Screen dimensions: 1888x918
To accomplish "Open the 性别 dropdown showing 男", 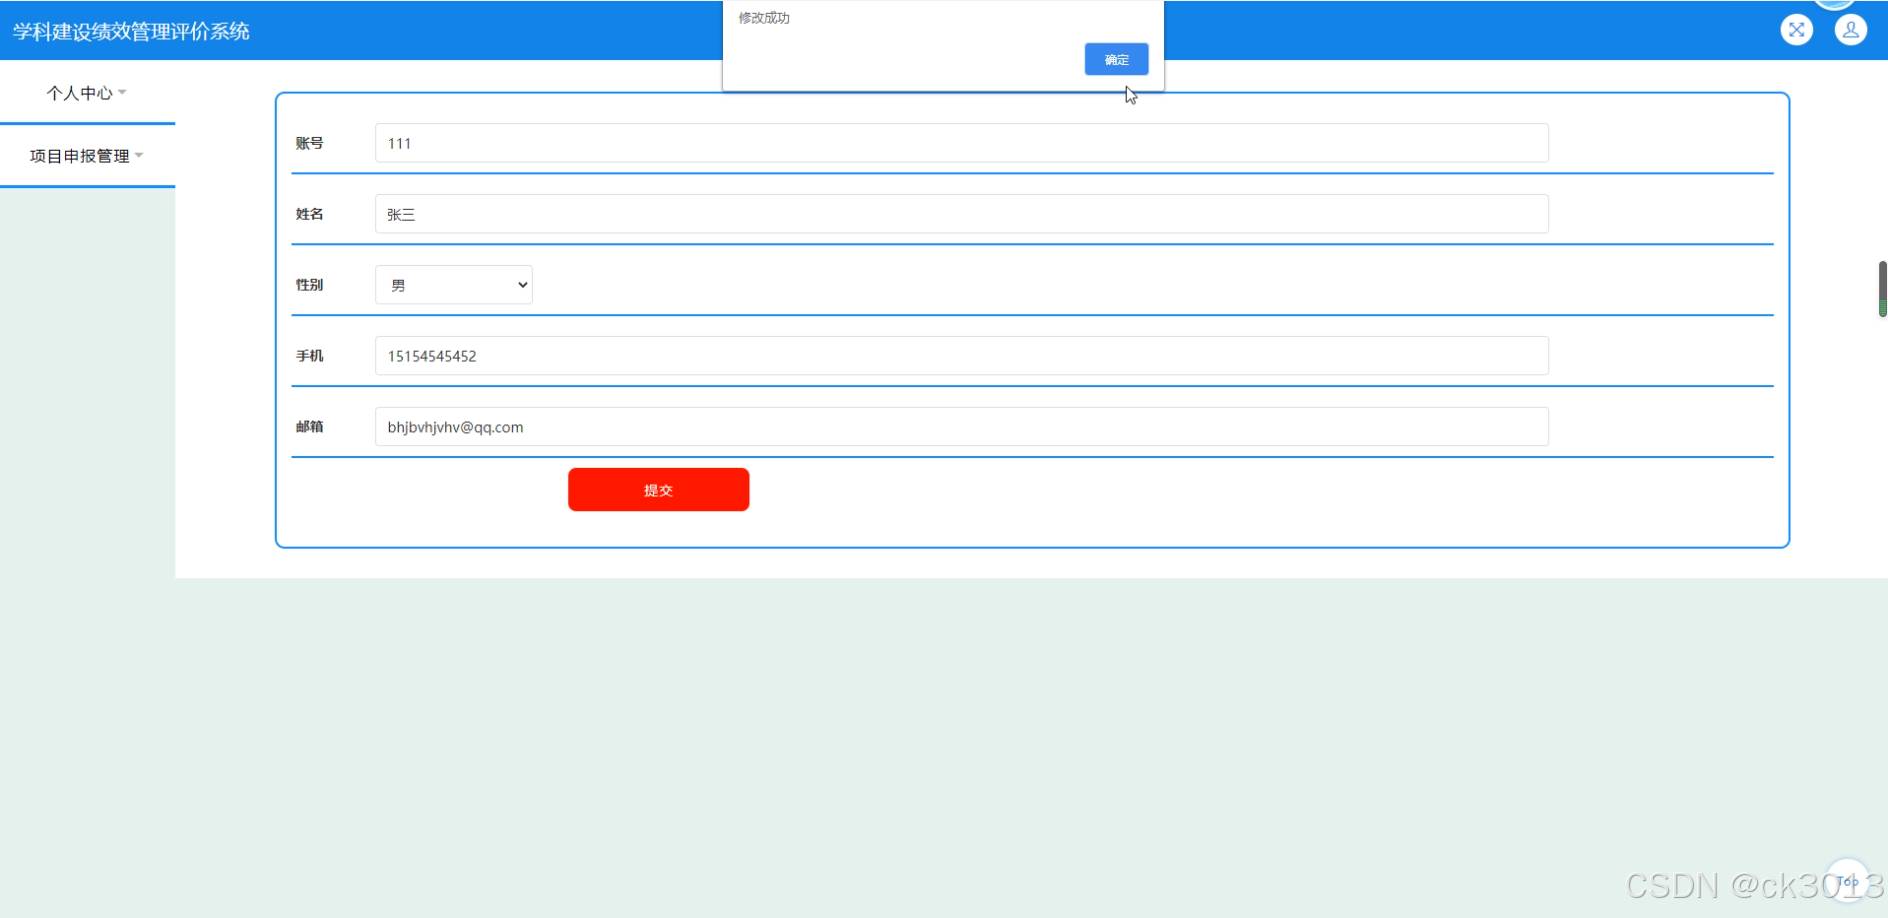I will pyautogui.click(x=454, y=285).
